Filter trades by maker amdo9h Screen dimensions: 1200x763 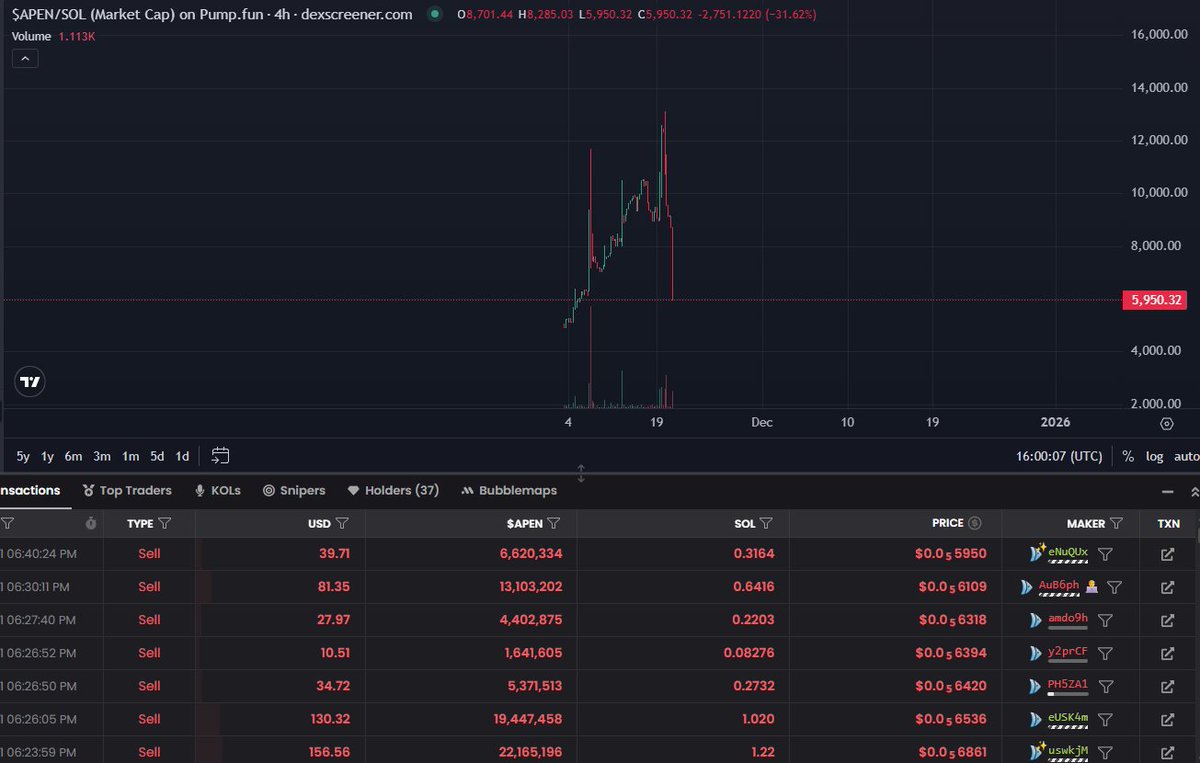pyautogui.click(x=1105, y=620)
